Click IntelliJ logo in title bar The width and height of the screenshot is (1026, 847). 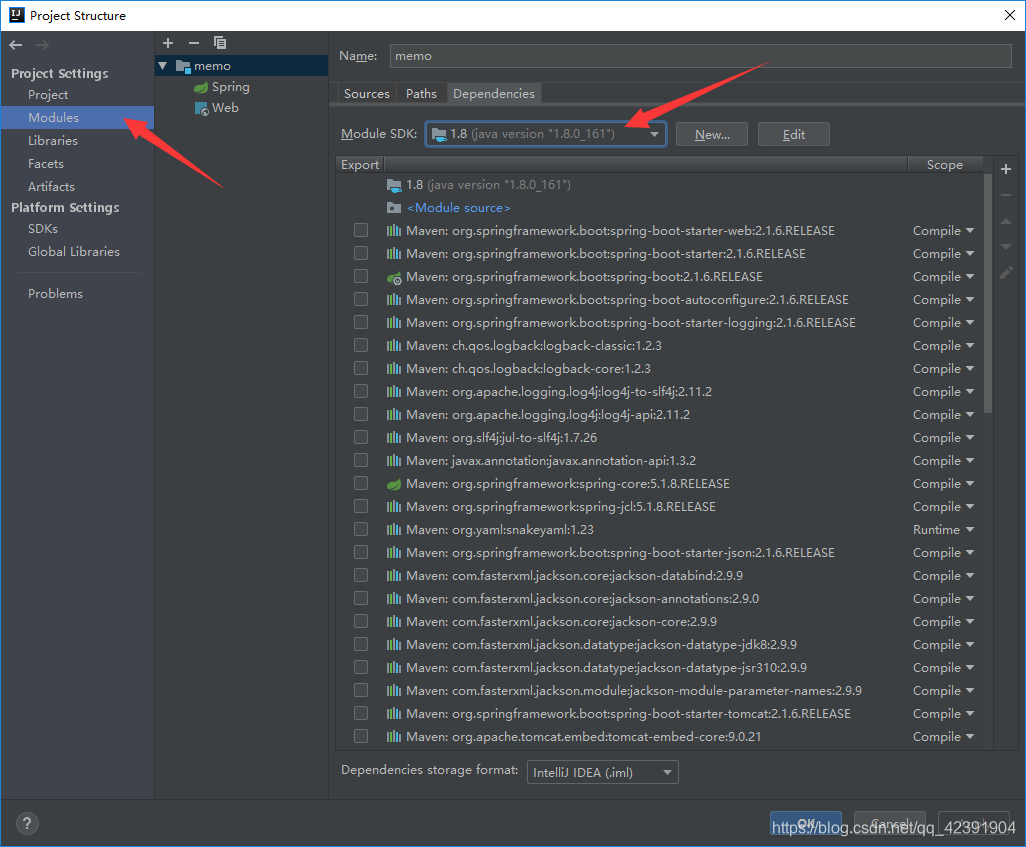(x=16, y=15)
